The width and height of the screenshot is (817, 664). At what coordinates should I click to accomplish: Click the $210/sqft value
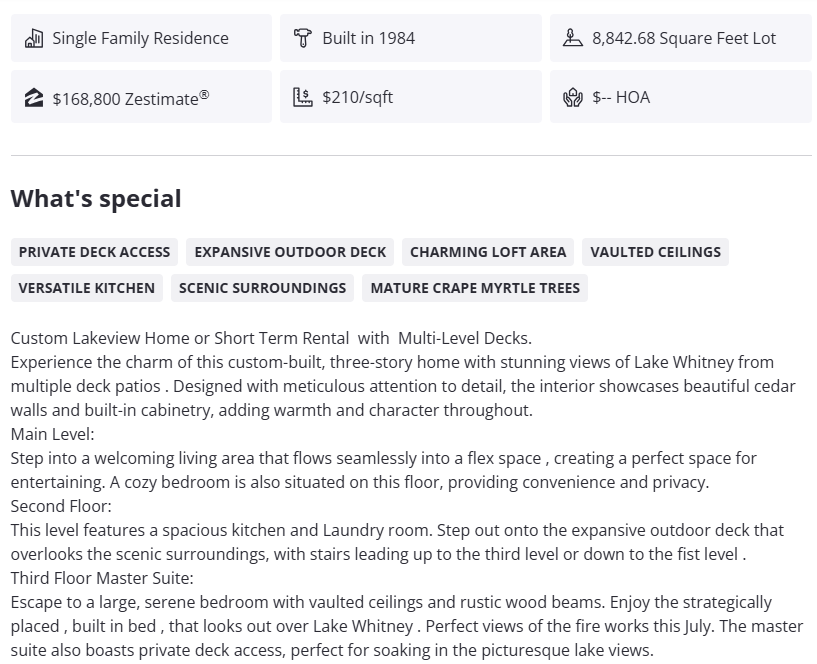click(x=358, y=97)
